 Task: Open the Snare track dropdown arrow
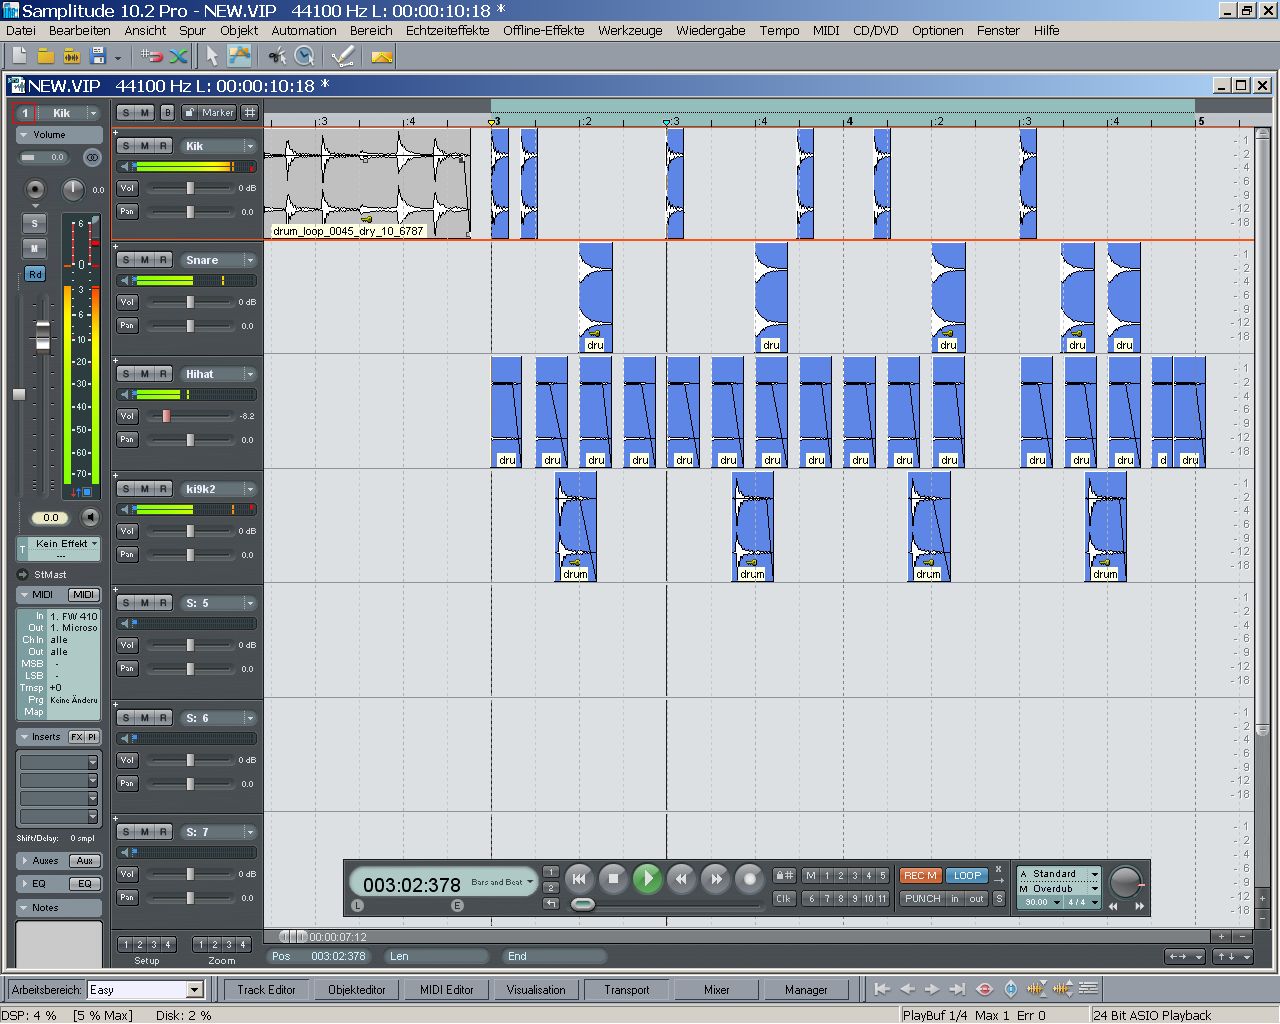tap(250, 260)
